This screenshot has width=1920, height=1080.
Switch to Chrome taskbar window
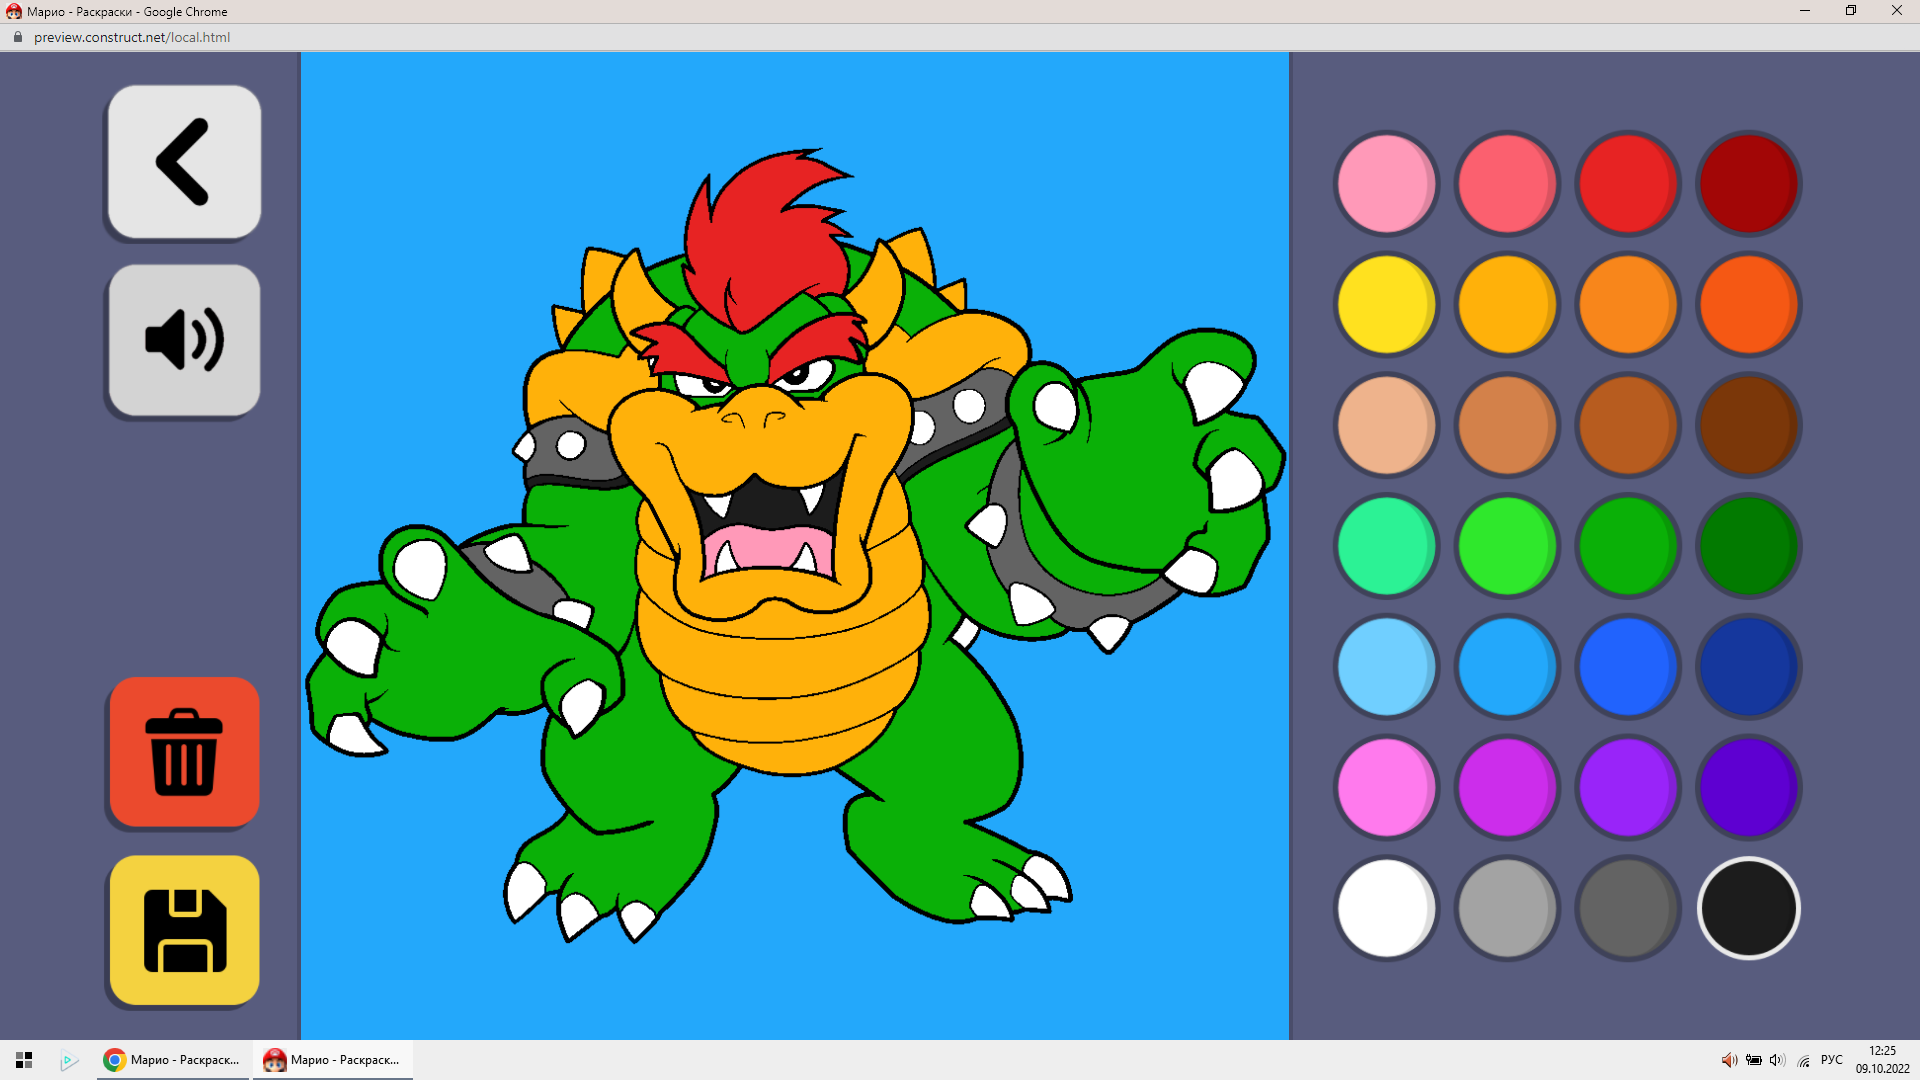click(x=172, y=1060)
